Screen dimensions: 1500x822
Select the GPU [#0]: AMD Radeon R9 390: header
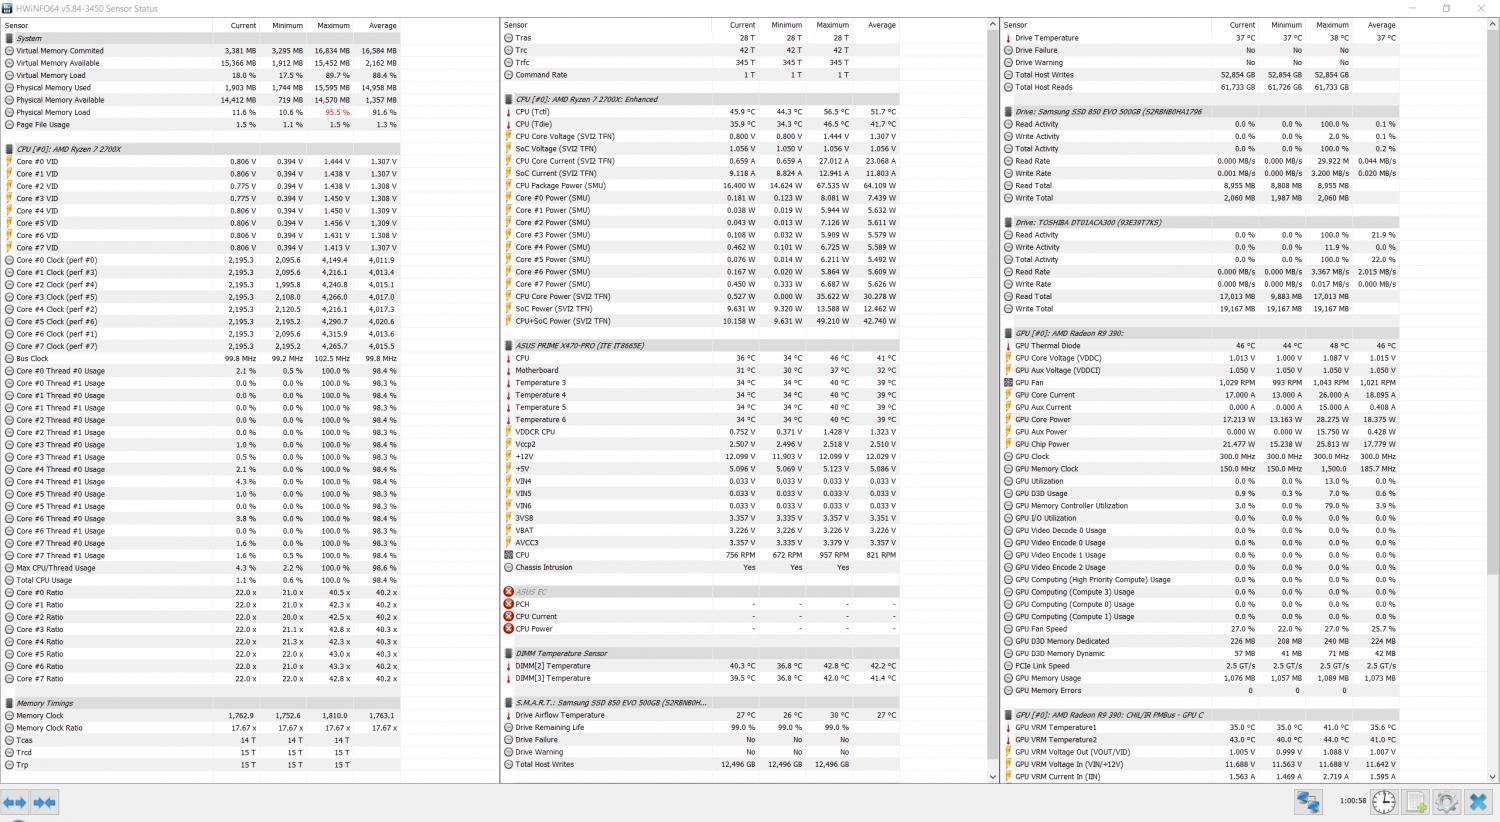[1199, 333]
